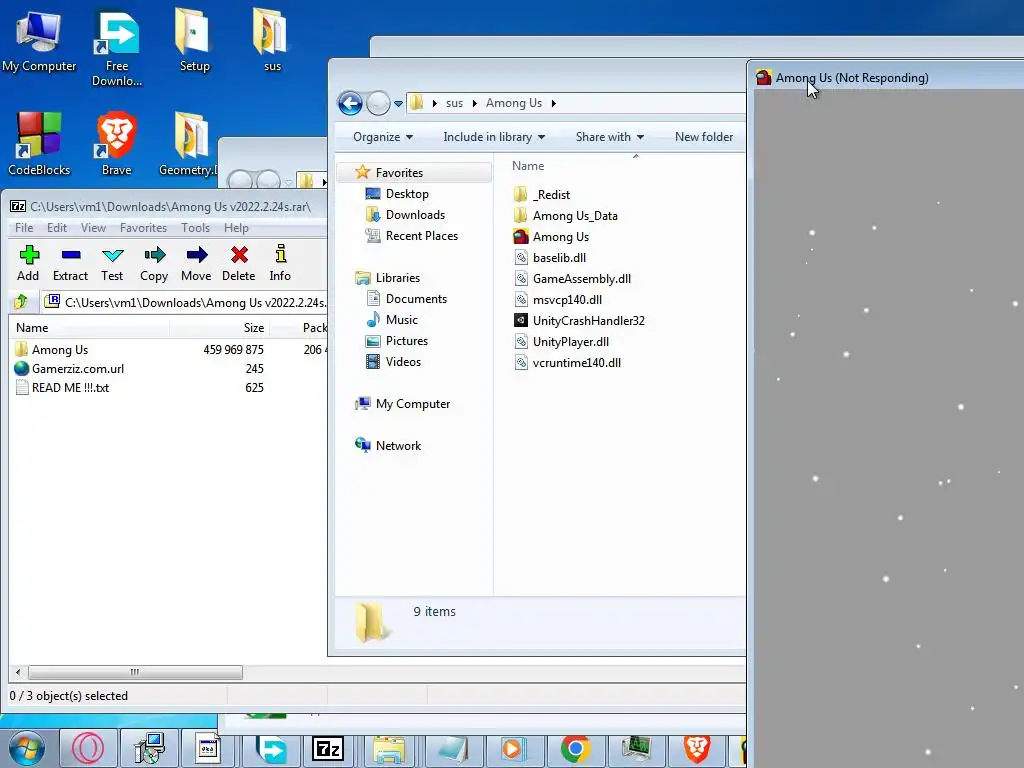Open My Computer desktop icon
The width and height of the screenshot is (1024, 768).
point(39,40)
